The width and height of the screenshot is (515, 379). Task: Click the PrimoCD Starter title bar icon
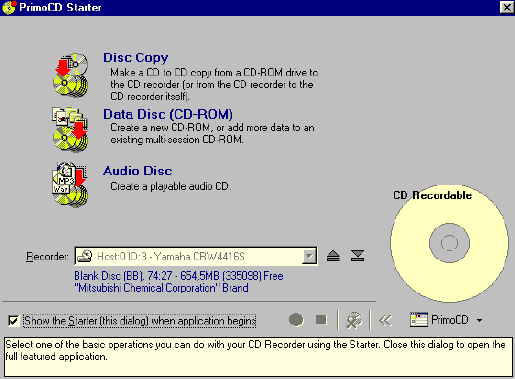pyautogui.click(x=9, y=7)
